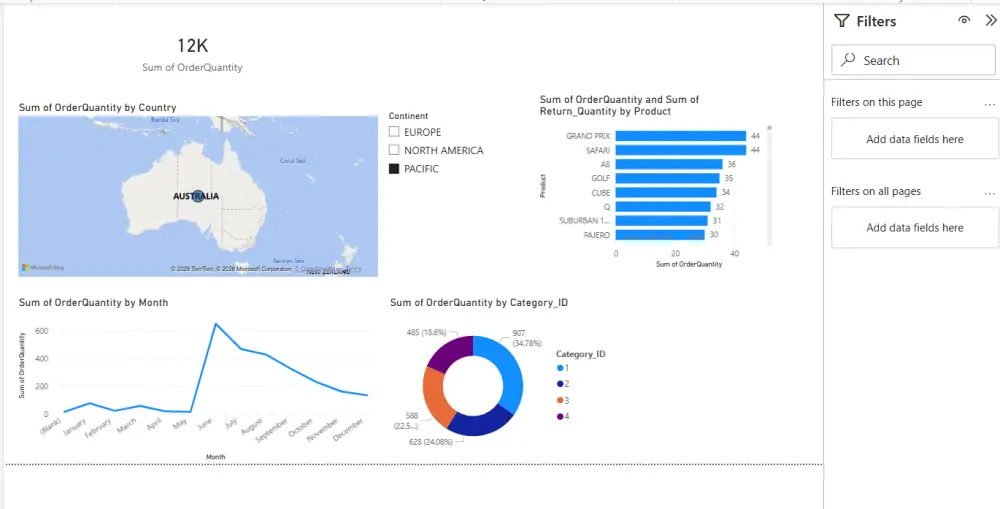This screenshot has height=509, width=1000.
Task: Click the Coral Sea label on map
Action: (x=293, y=161)
